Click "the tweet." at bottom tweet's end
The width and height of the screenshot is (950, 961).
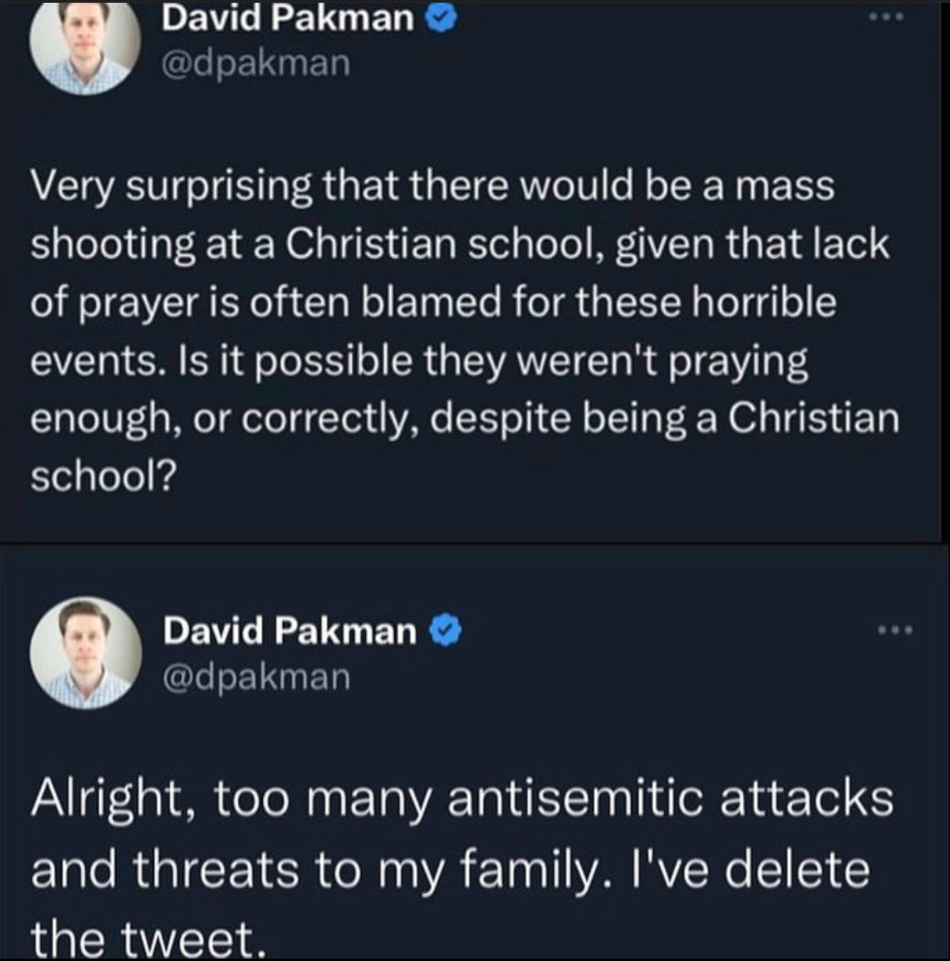tap(150, 939)
